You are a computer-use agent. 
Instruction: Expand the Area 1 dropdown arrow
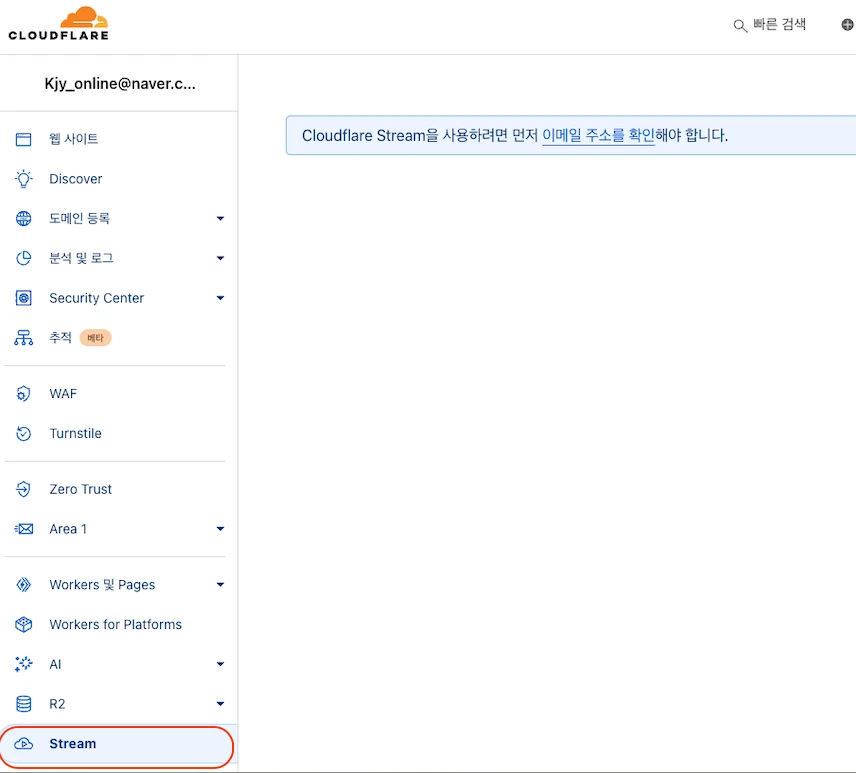[220, 529]
